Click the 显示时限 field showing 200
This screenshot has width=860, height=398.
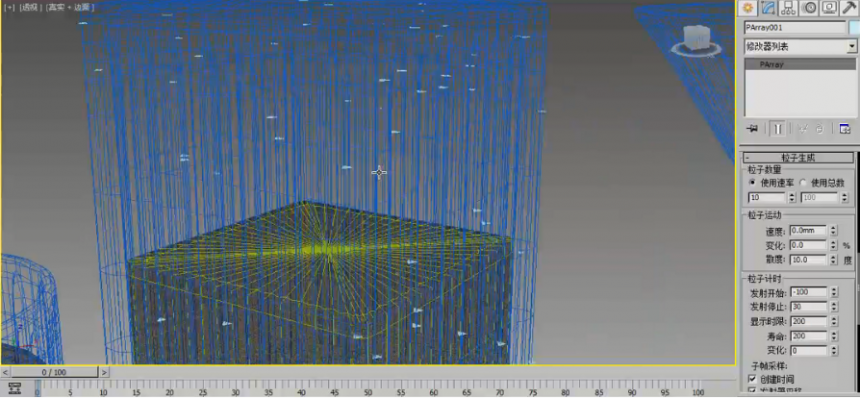pos(809,321)
